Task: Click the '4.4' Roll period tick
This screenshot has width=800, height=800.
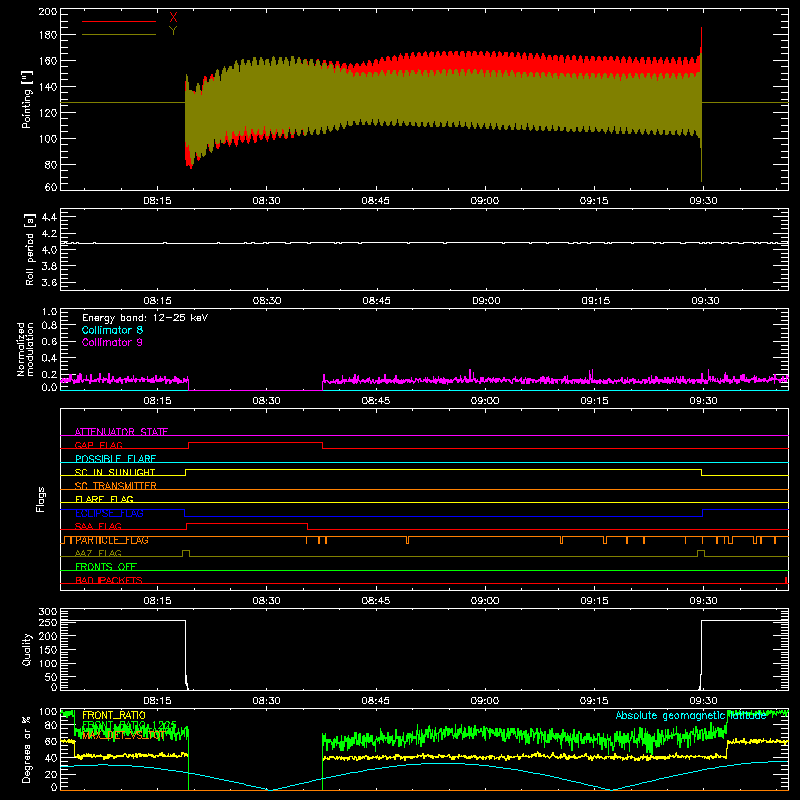Action: 49,217
